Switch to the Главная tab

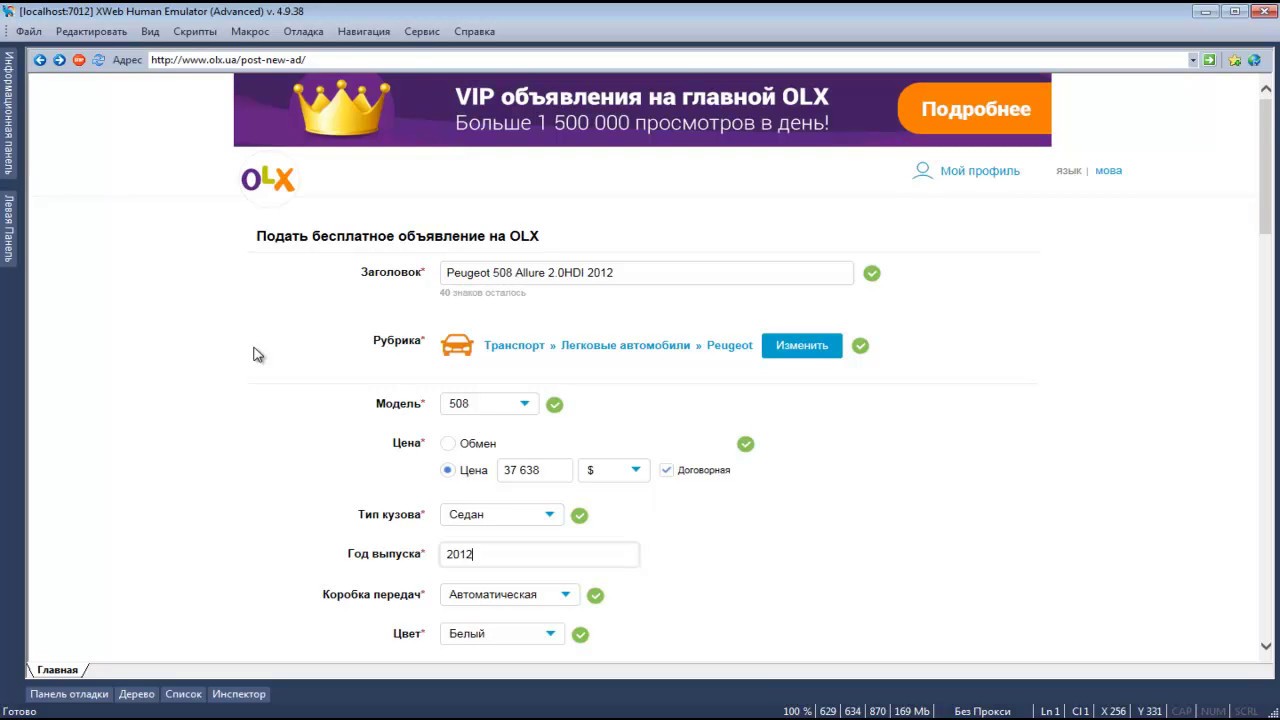click(x=57, y=670)
